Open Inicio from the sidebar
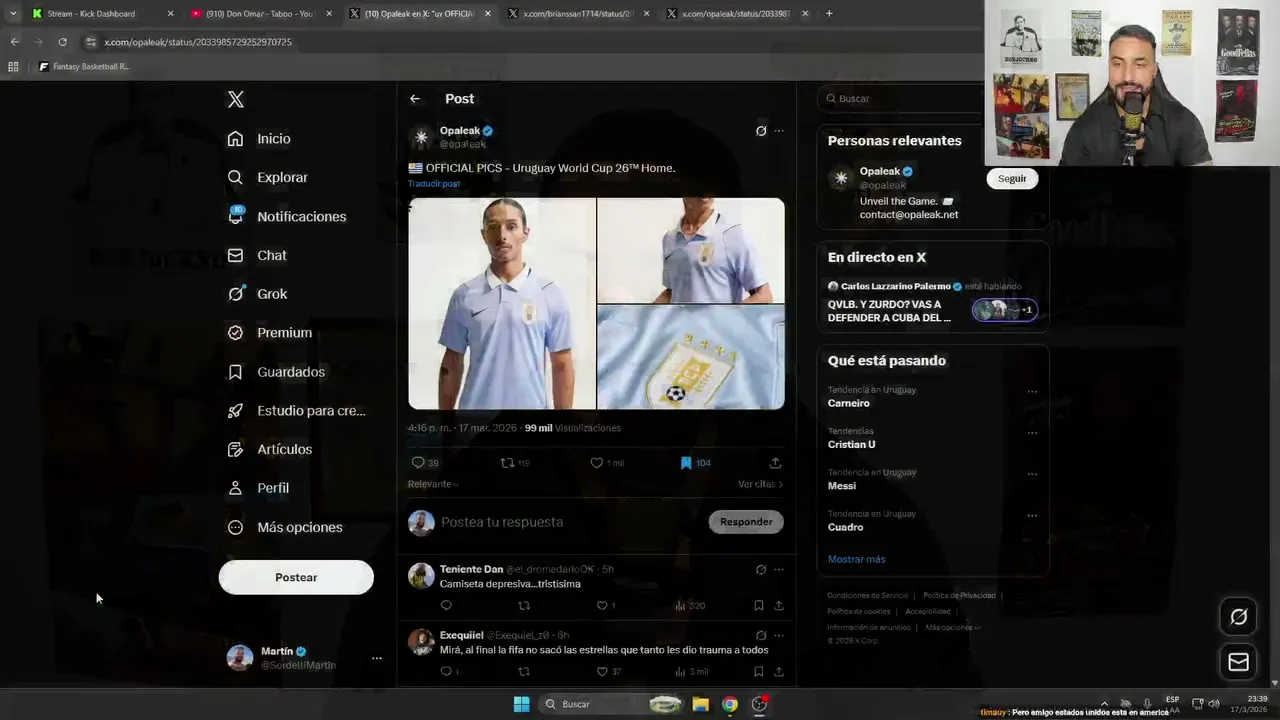Screen dimensions: 1280x720 (260, 139)
